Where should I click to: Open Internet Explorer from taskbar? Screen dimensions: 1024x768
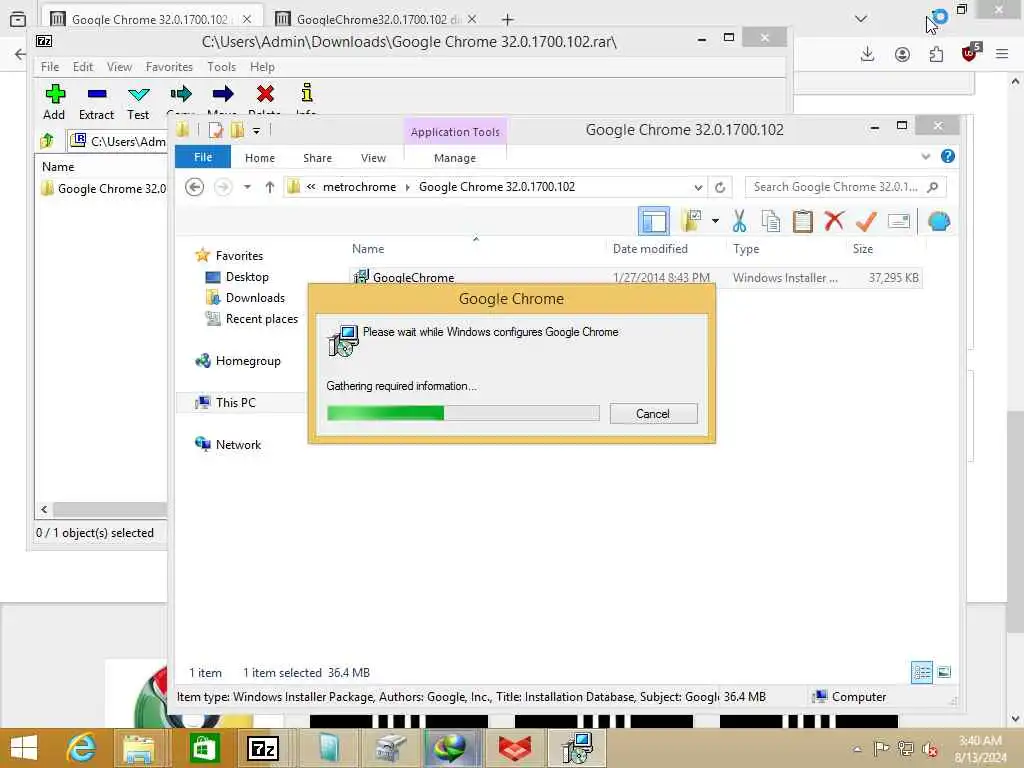point(82,748)
